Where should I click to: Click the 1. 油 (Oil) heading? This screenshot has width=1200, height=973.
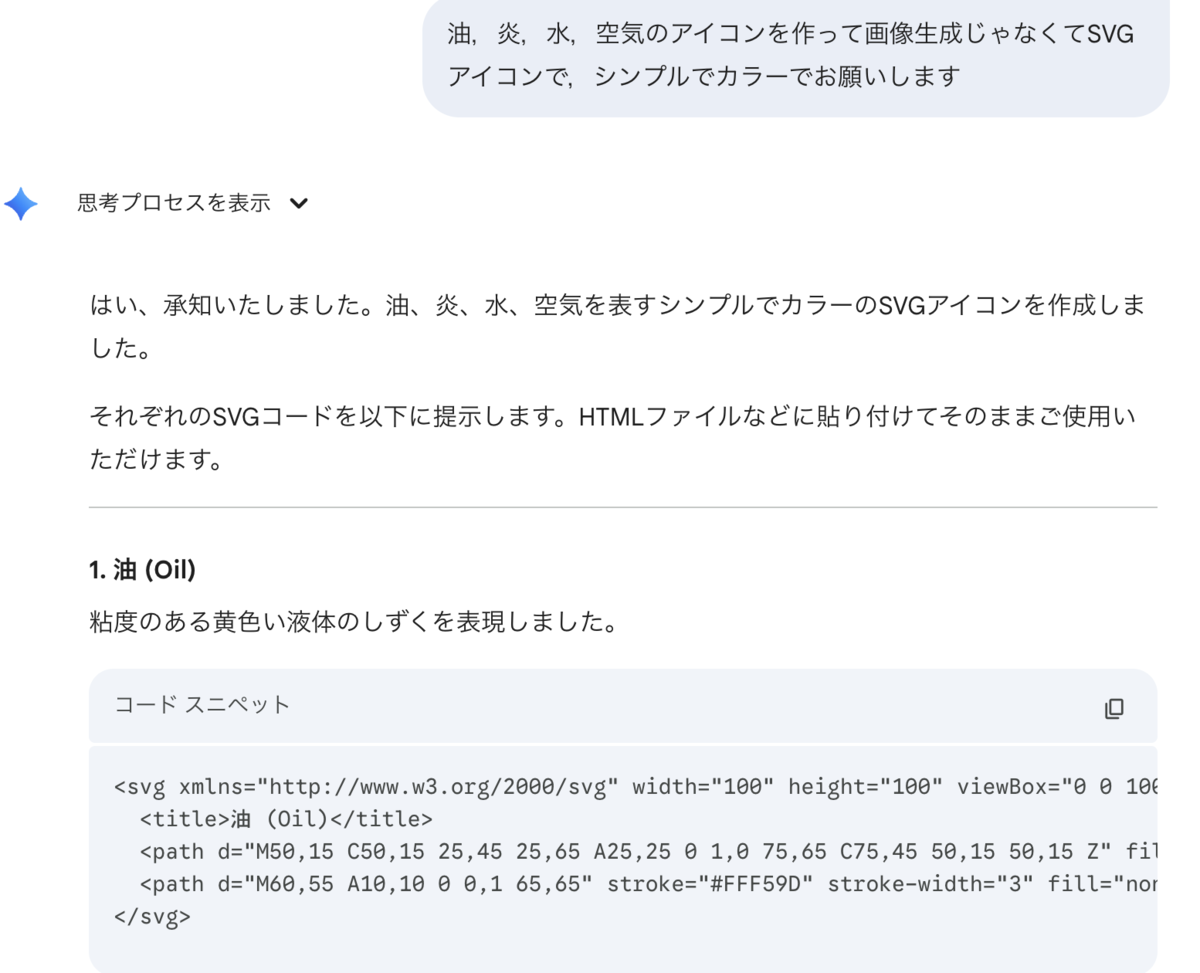coord(142,570)
